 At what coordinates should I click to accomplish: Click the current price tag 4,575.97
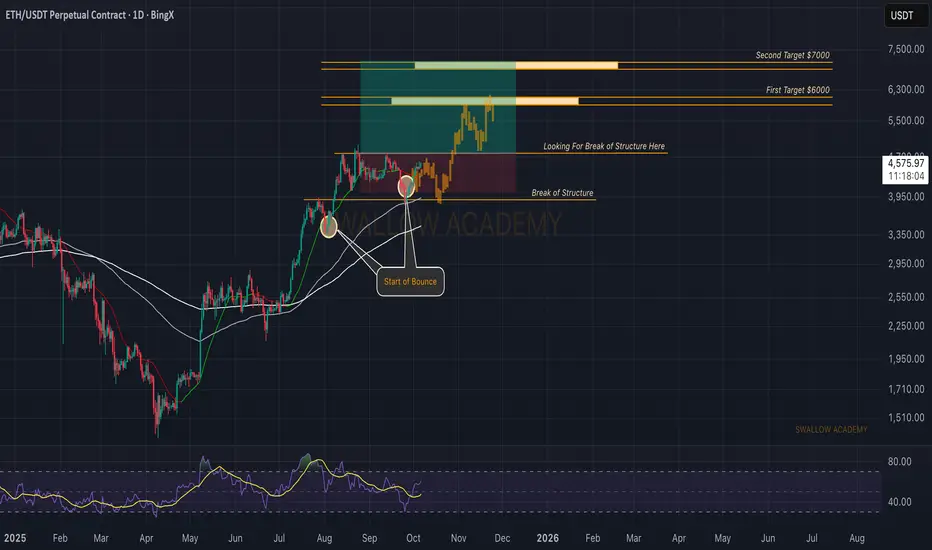click(x=906, y=169)
